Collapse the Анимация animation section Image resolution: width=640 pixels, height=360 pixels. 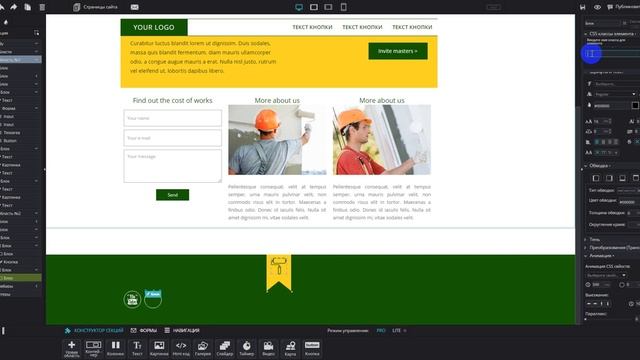point(600,256)
